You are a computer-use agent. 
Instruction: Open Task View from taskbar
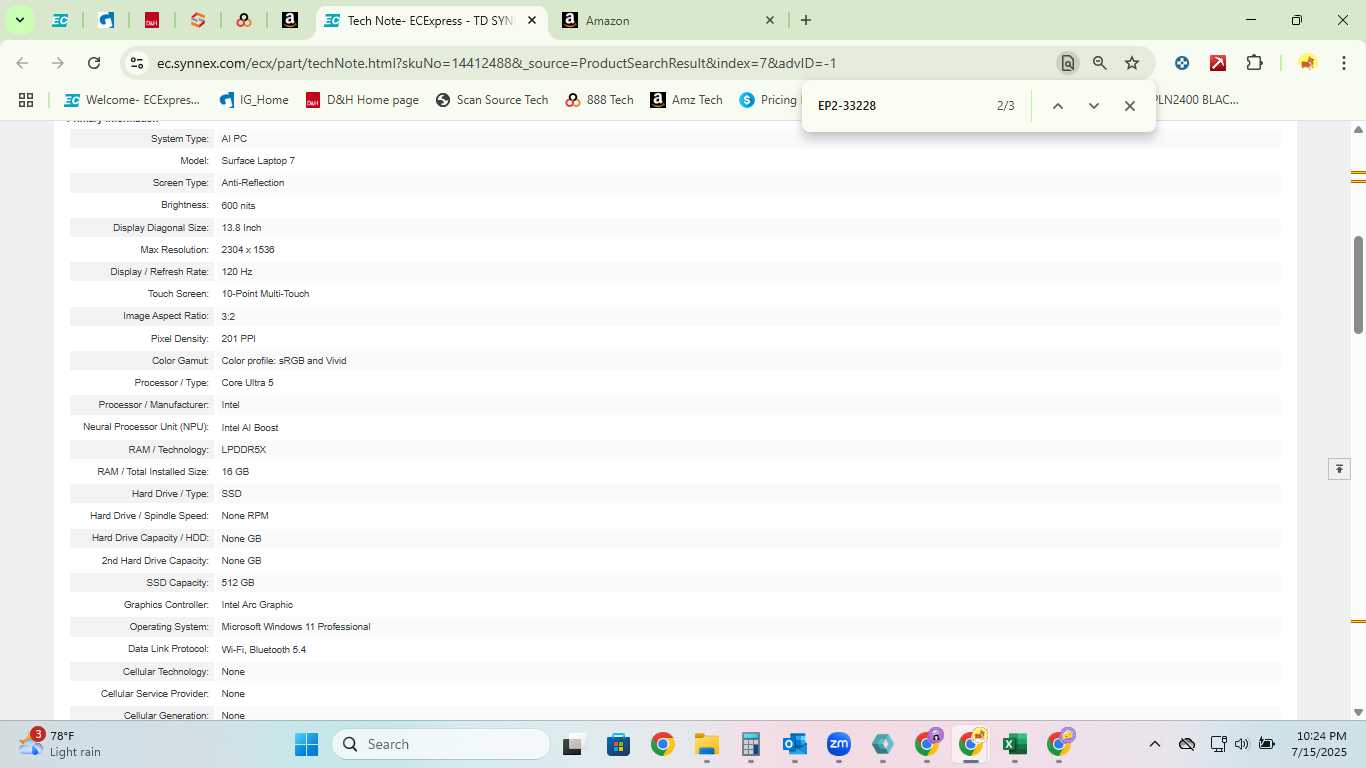tap(573, 744)
